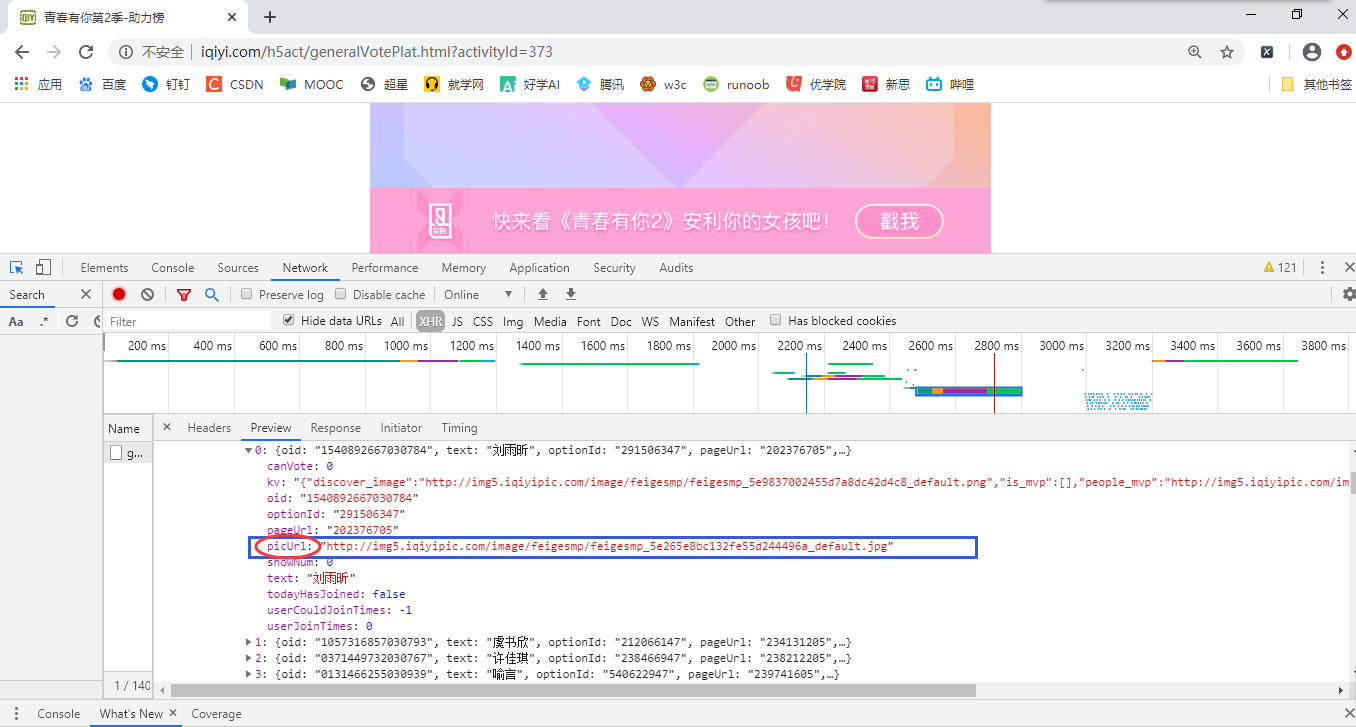The height and width of the screenshot is (727, 1356).
Task: Open the Network settings gear icon
Action: [1349, 294]
